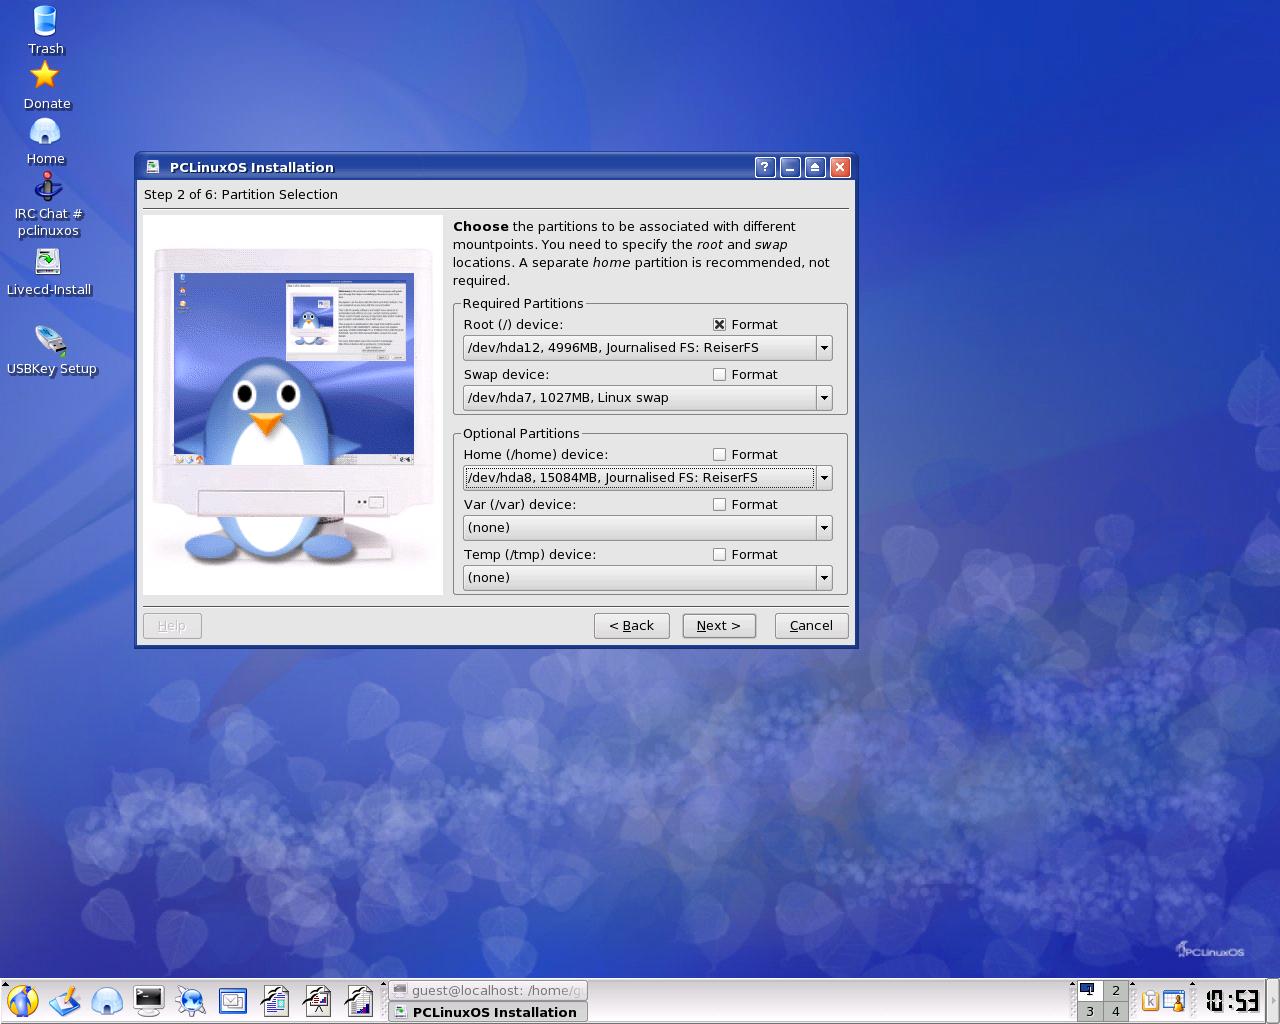1280x1024 pixels.
Task: Switch to guest@localhost terminal taskbar entry
Action: (487, 990)
